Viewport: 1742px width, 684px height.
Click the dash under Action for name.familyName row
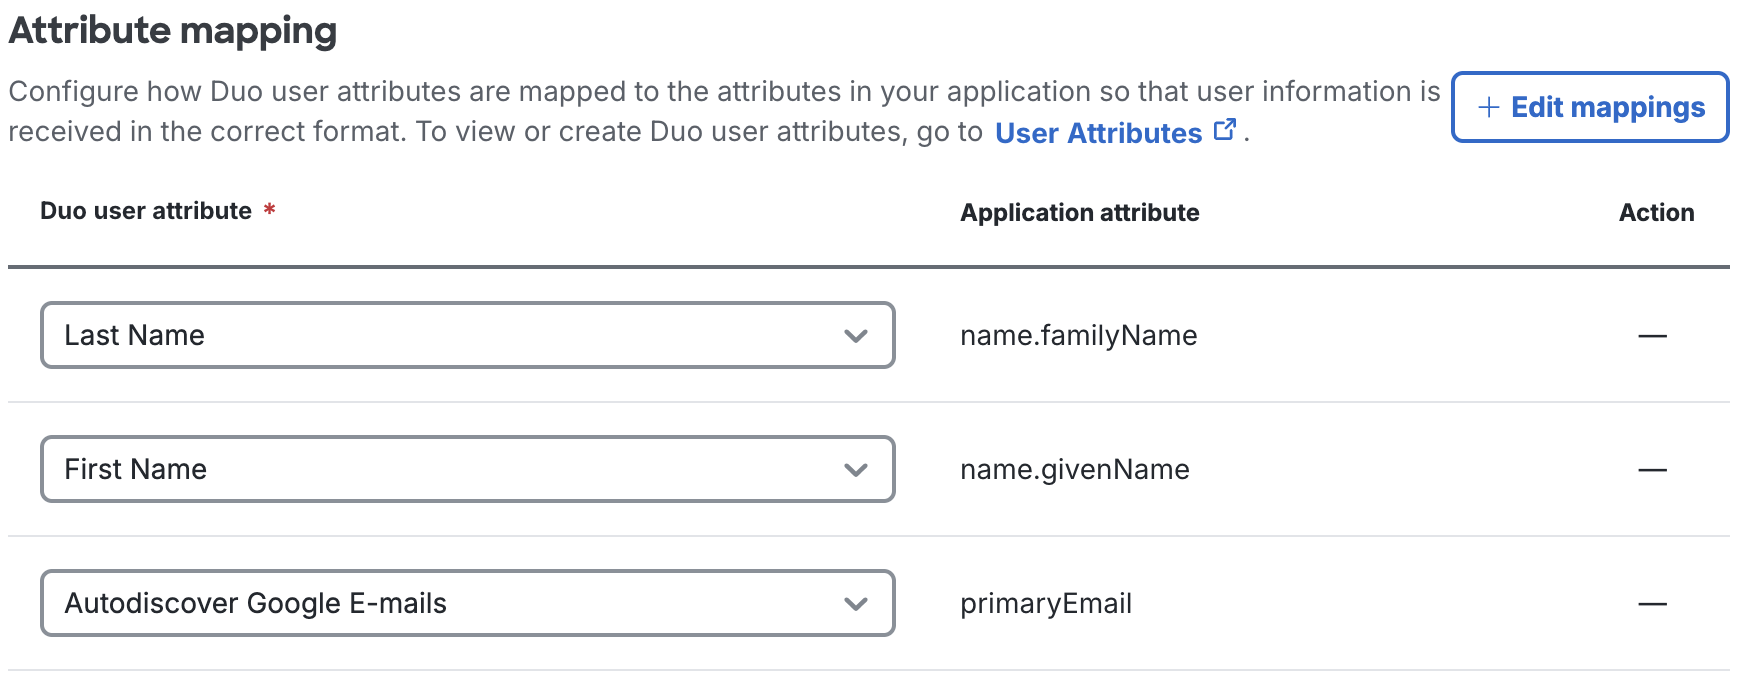pyautogui.click(x=1653, y=336)
